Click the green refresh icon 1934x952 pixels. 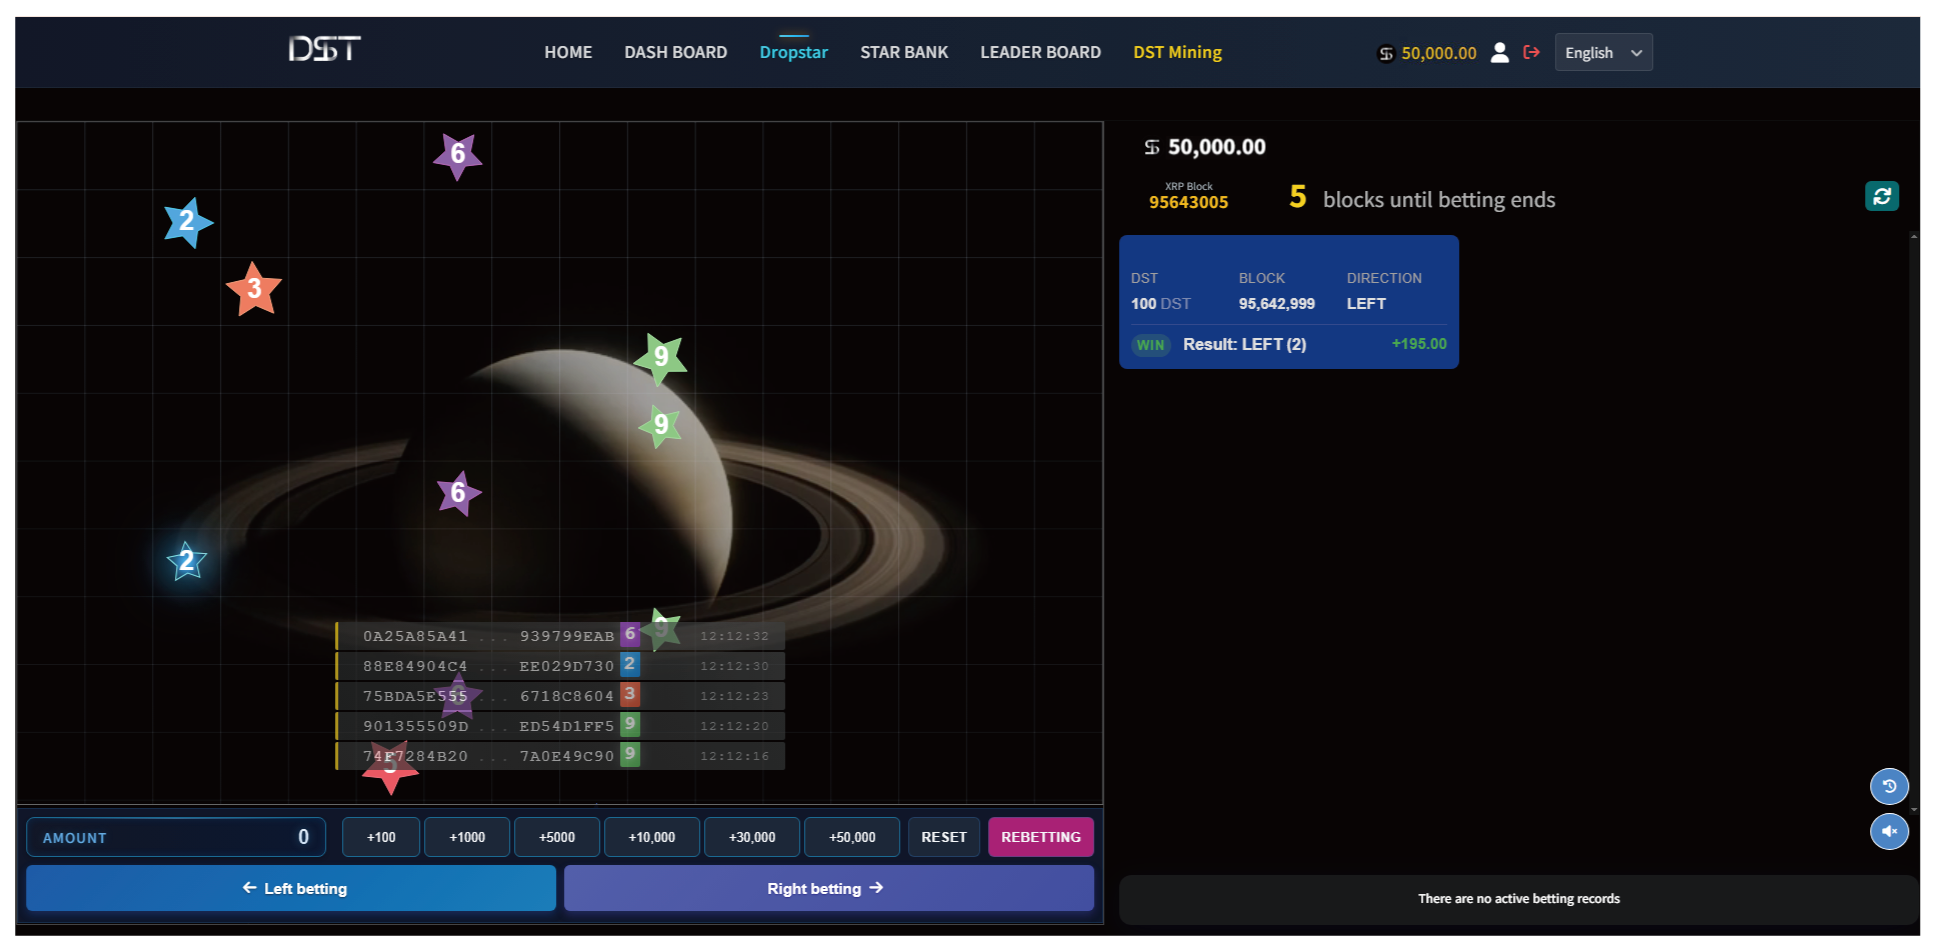click(1881, 196)
